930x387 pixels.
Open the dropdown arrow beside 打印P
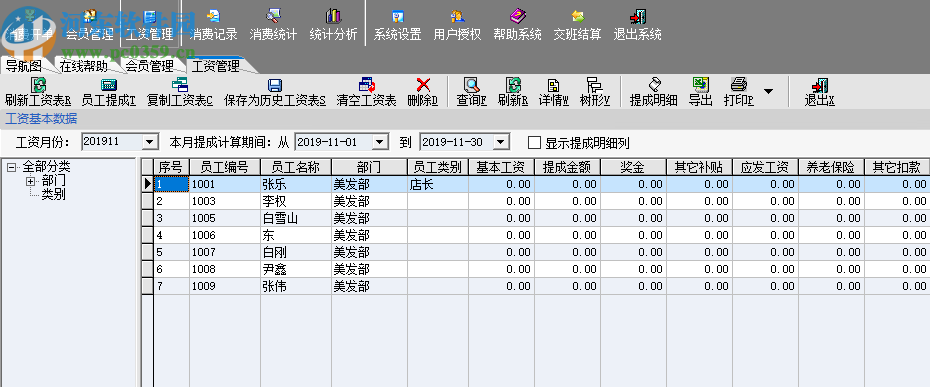(x=768, y=91)
